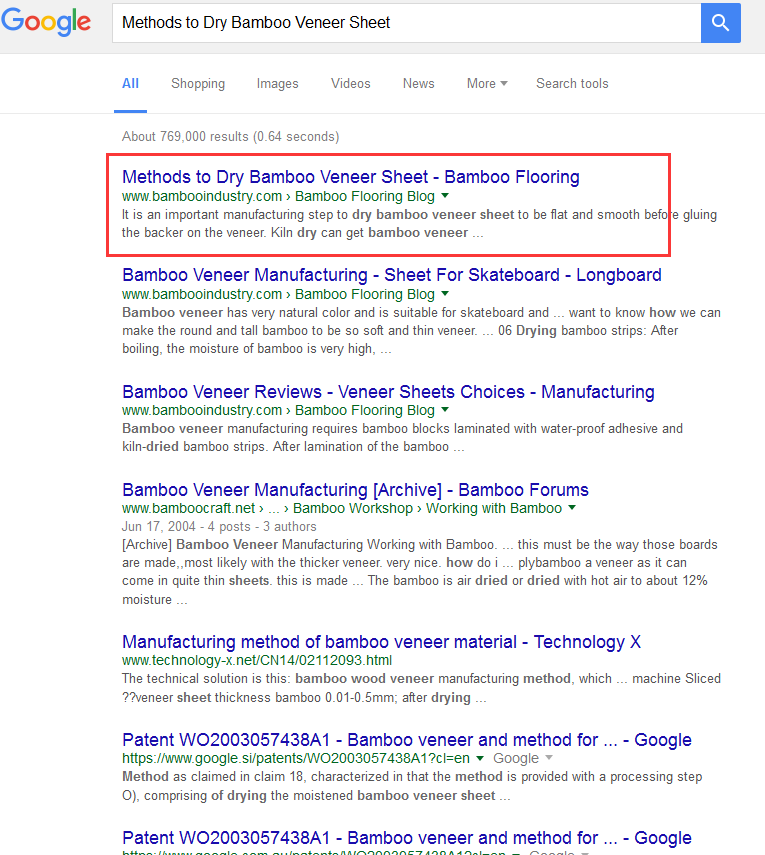Open 'Methods to Dry Bamboo Veneer Sheet' result
The image size is (765, 855).
point(351,177)
